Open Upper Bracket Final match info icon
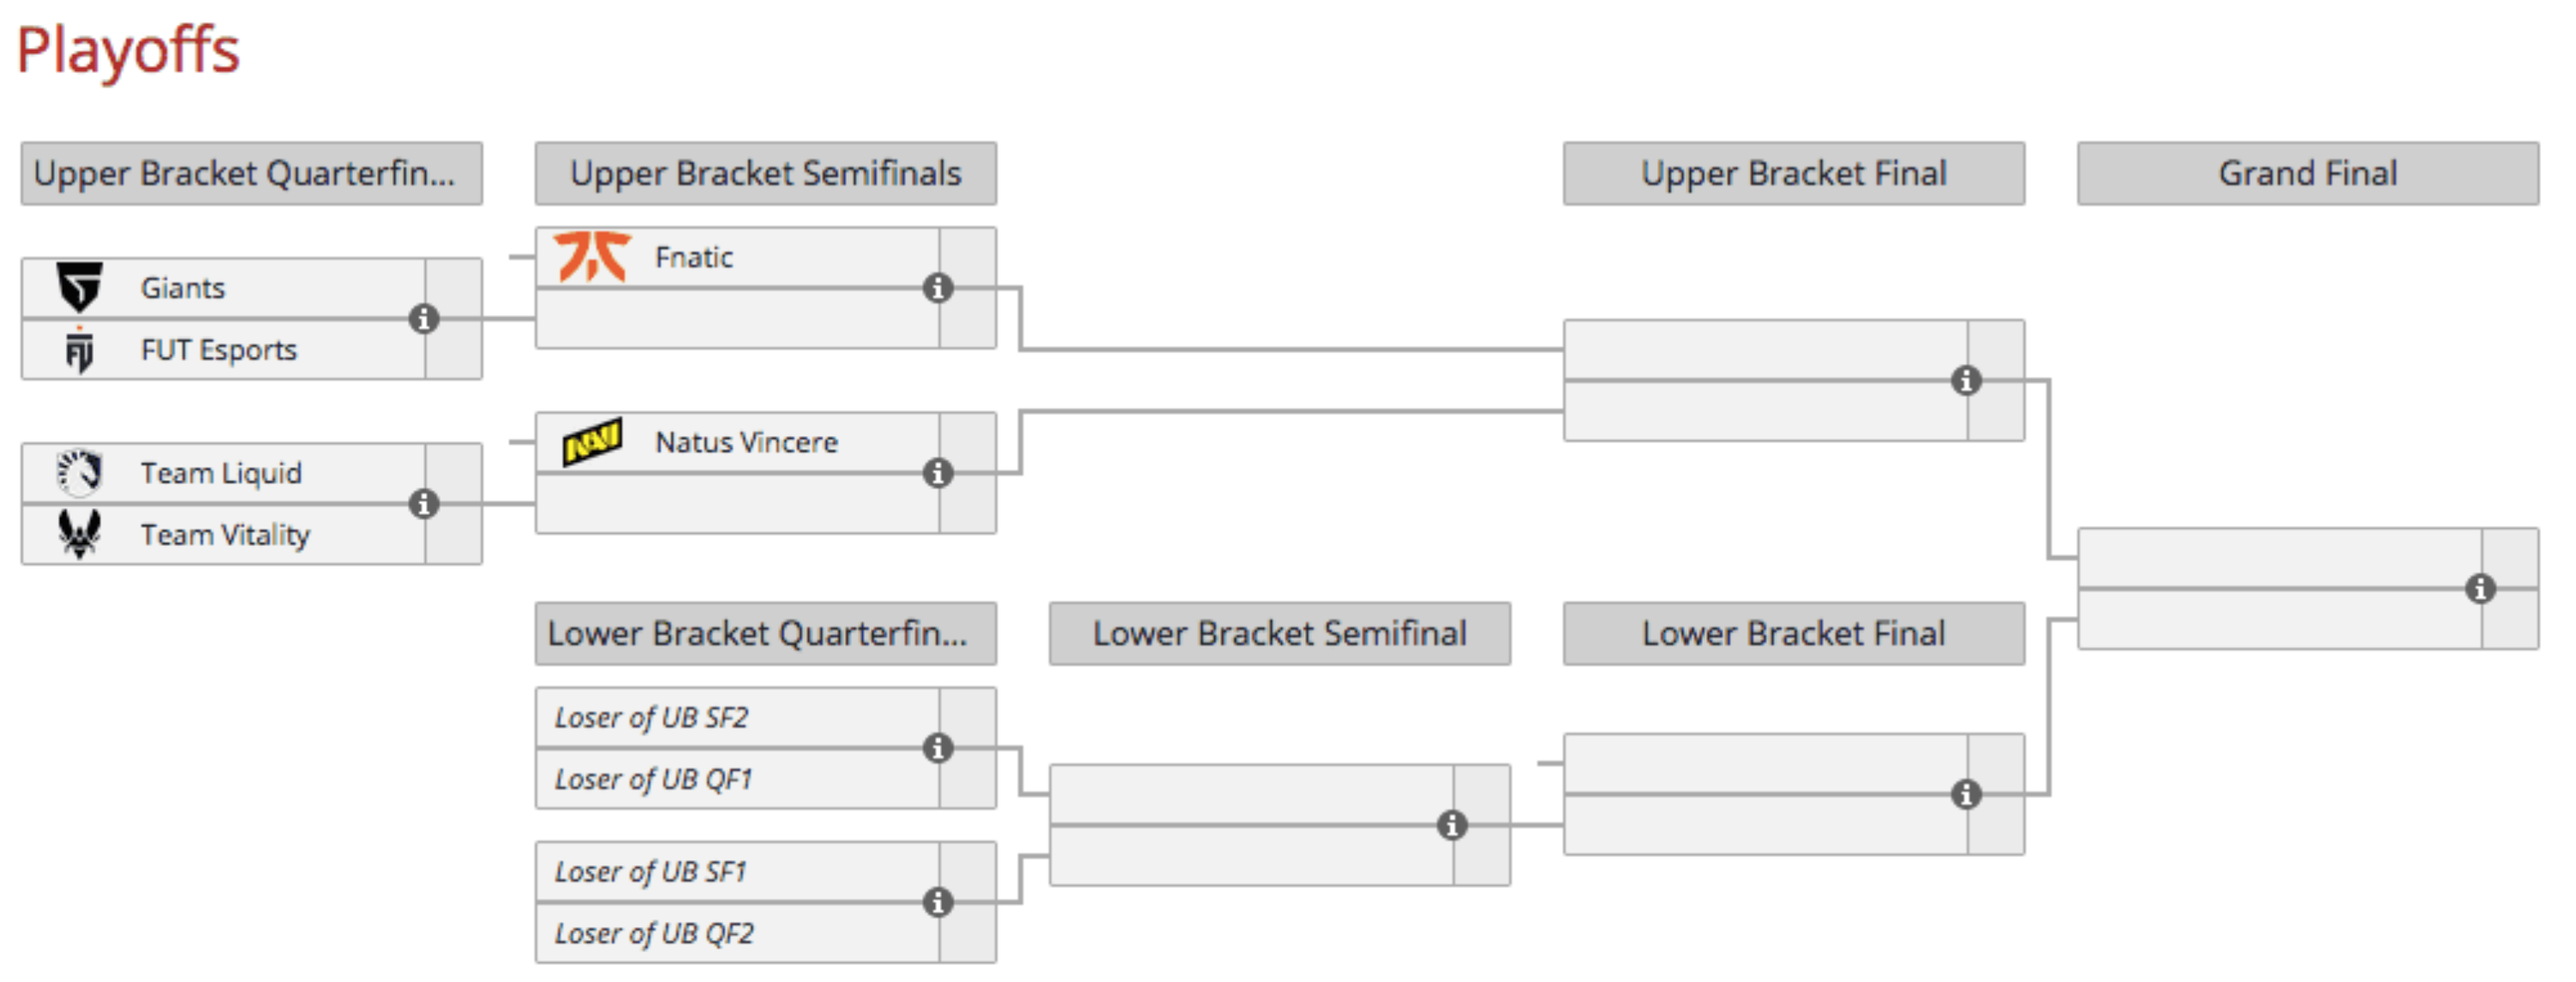Screen dimensions: 2576x982 (x=1966, y=381)
